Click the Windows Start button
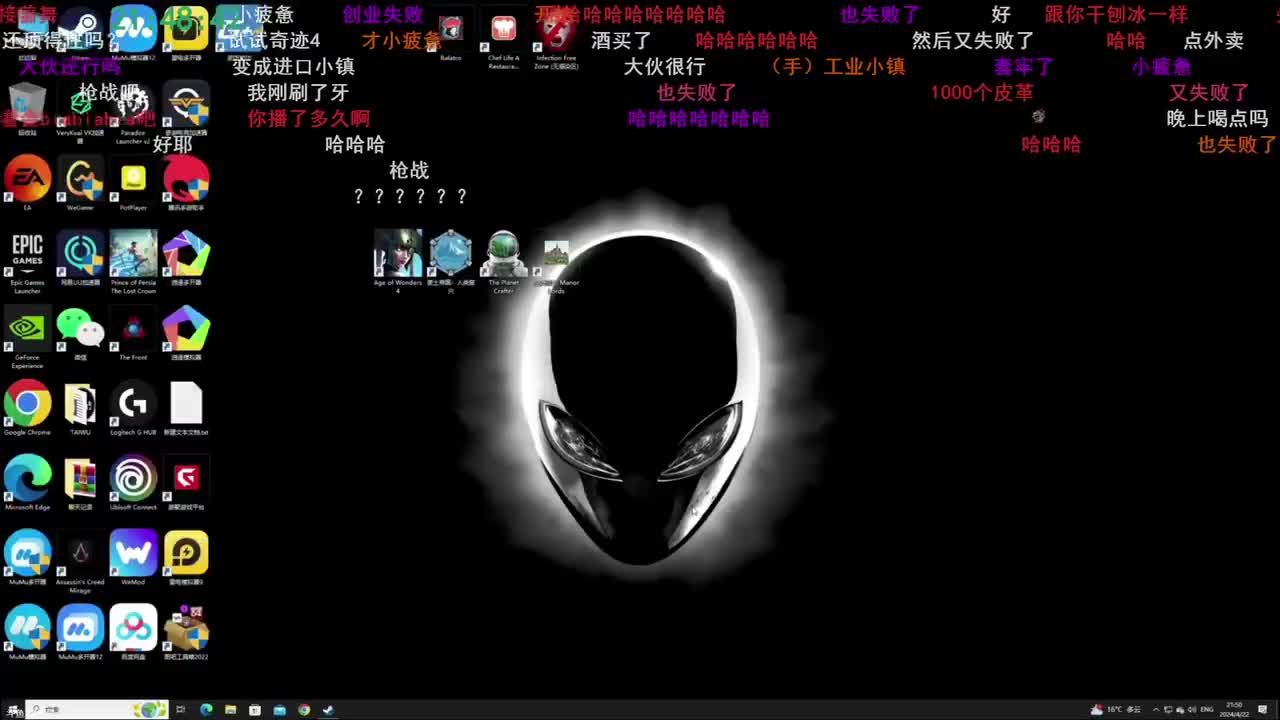The width and height of the screenshot is (1280, 720). [11, 710]
